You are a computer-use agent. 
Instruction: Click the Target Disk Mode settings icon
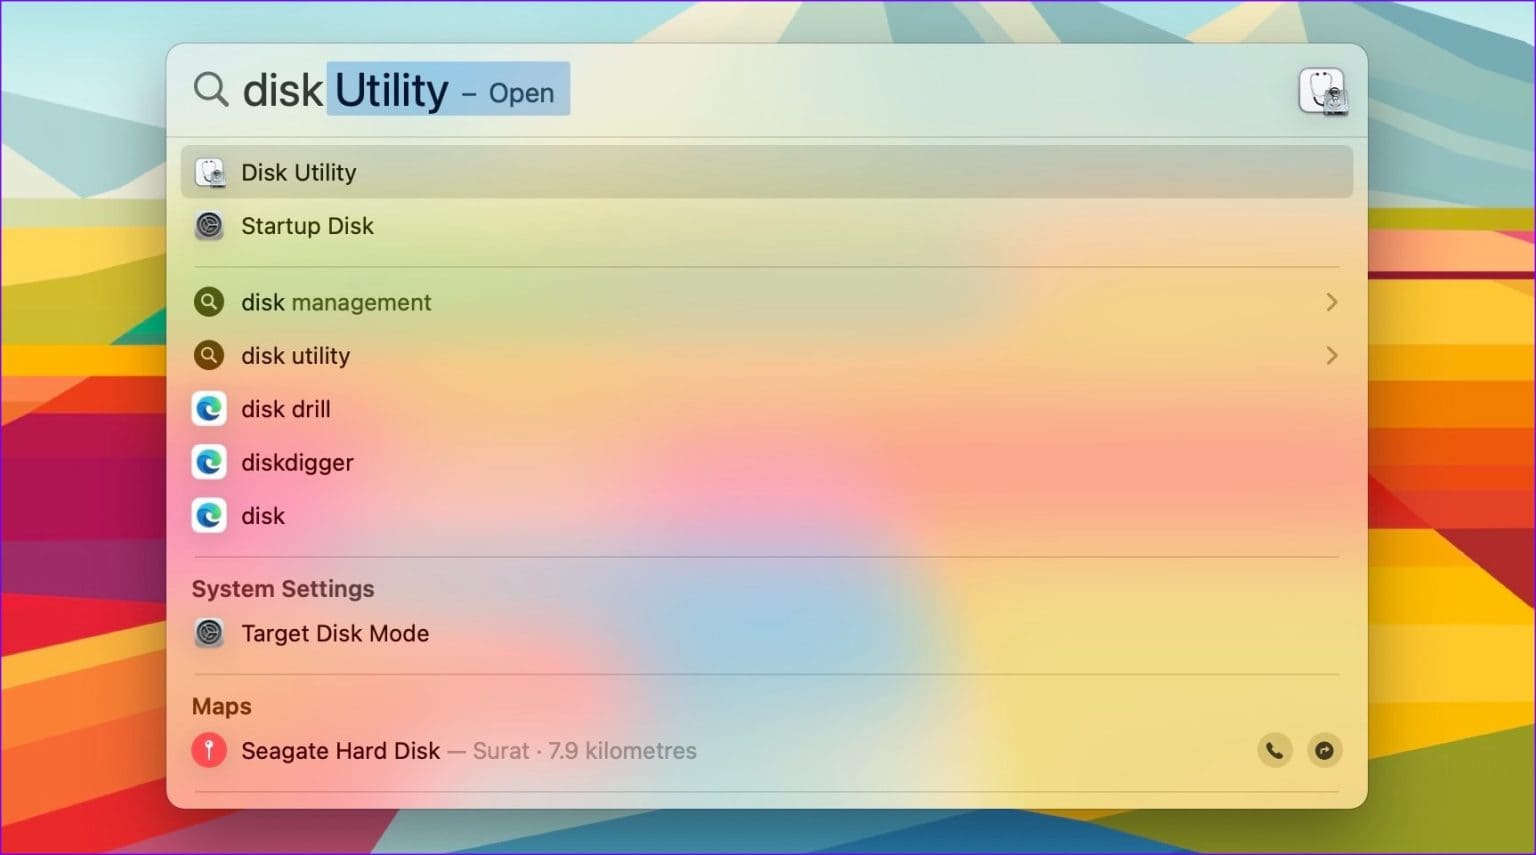coord(209,633)
